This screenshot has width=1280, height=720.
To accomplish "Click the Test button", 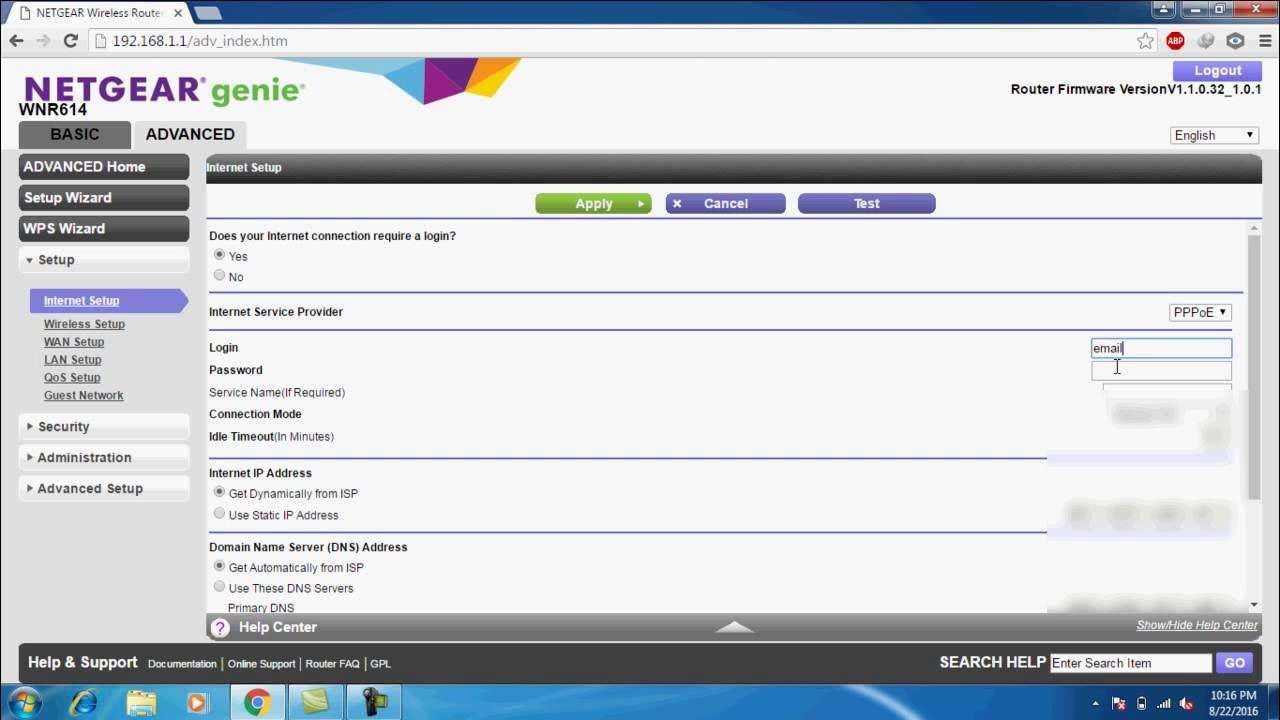I will click(866, 204).
